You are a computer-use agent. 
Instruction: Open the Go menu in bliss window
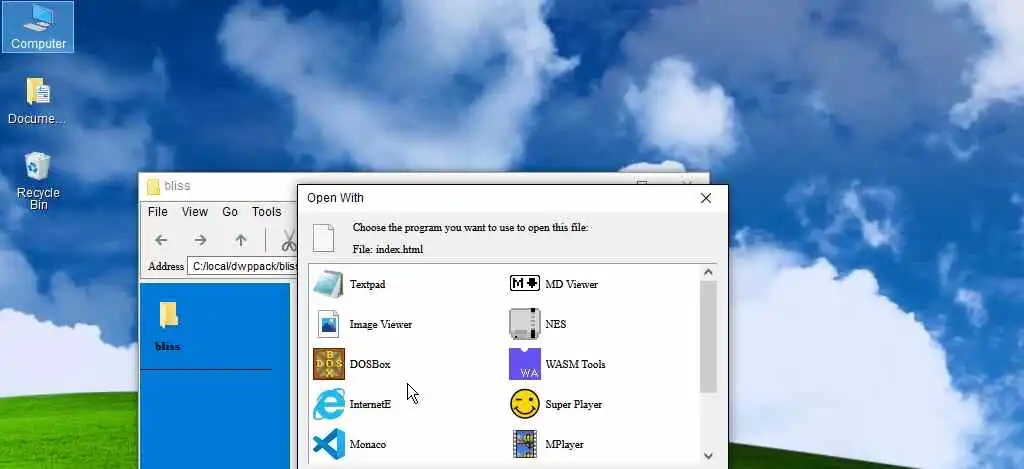coord(230,212)
